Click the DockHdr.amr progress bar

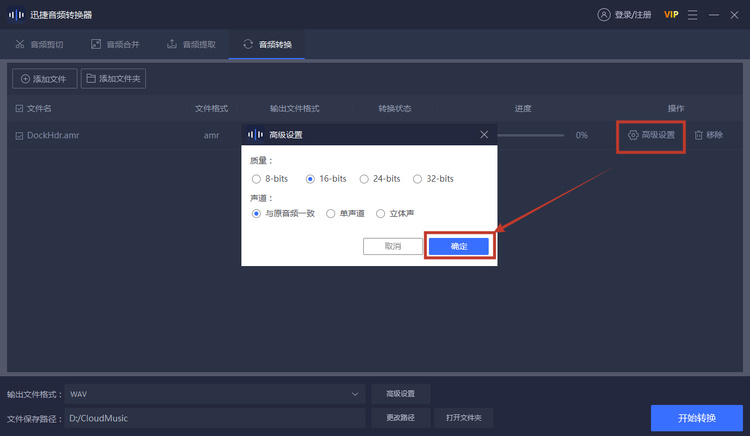pyautogui.click(x=531, y=135)
